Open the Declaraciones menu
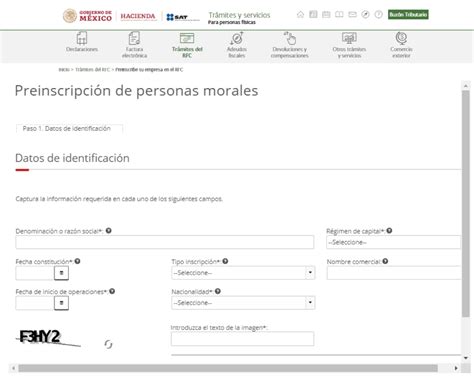Viewport: 474px width, 382px height. coord(82,42)
